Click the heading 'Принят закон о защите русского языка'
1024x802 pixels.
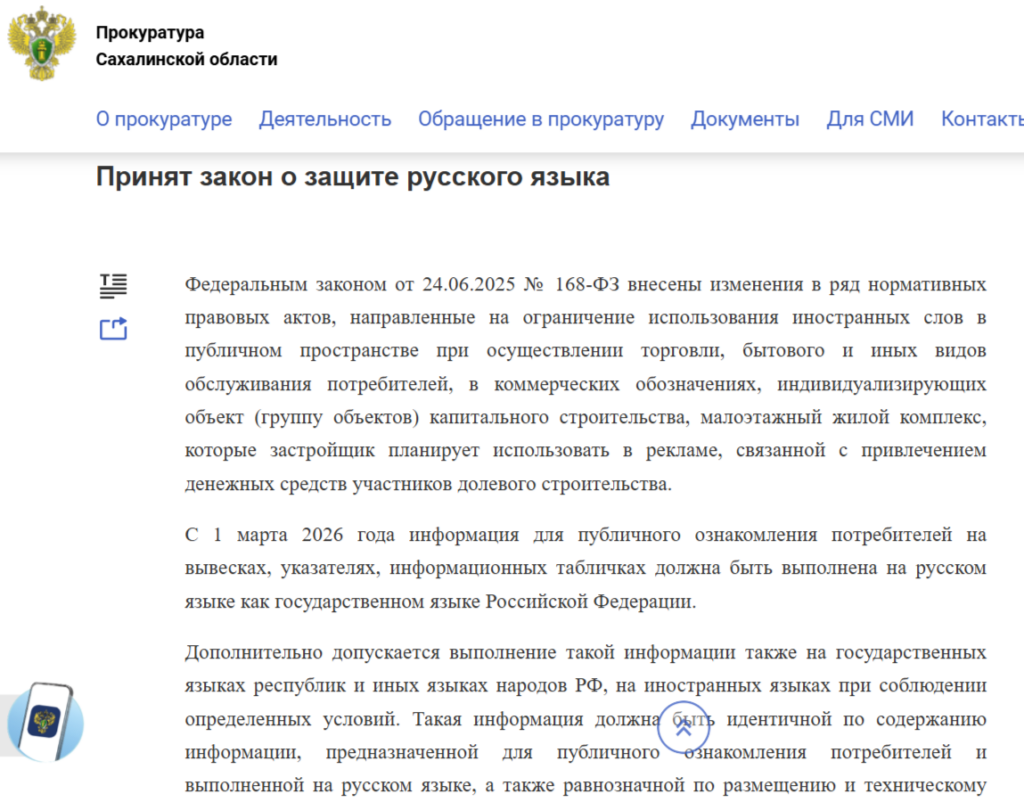click(353, 177)
